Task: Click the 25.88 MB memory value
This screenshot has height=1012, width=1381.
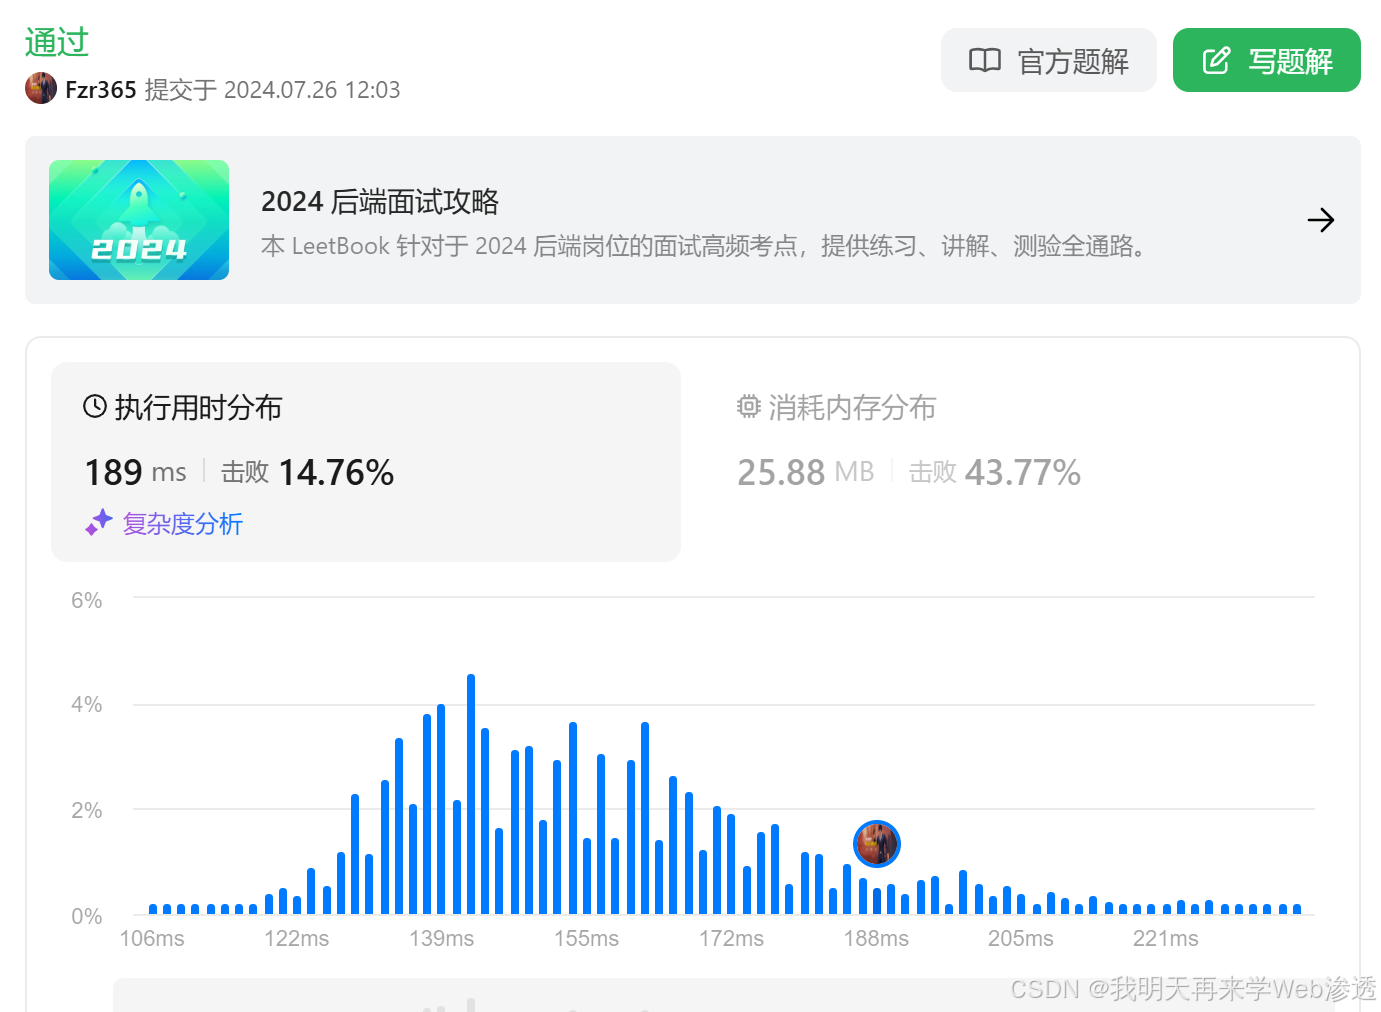Action: point(806,472)
